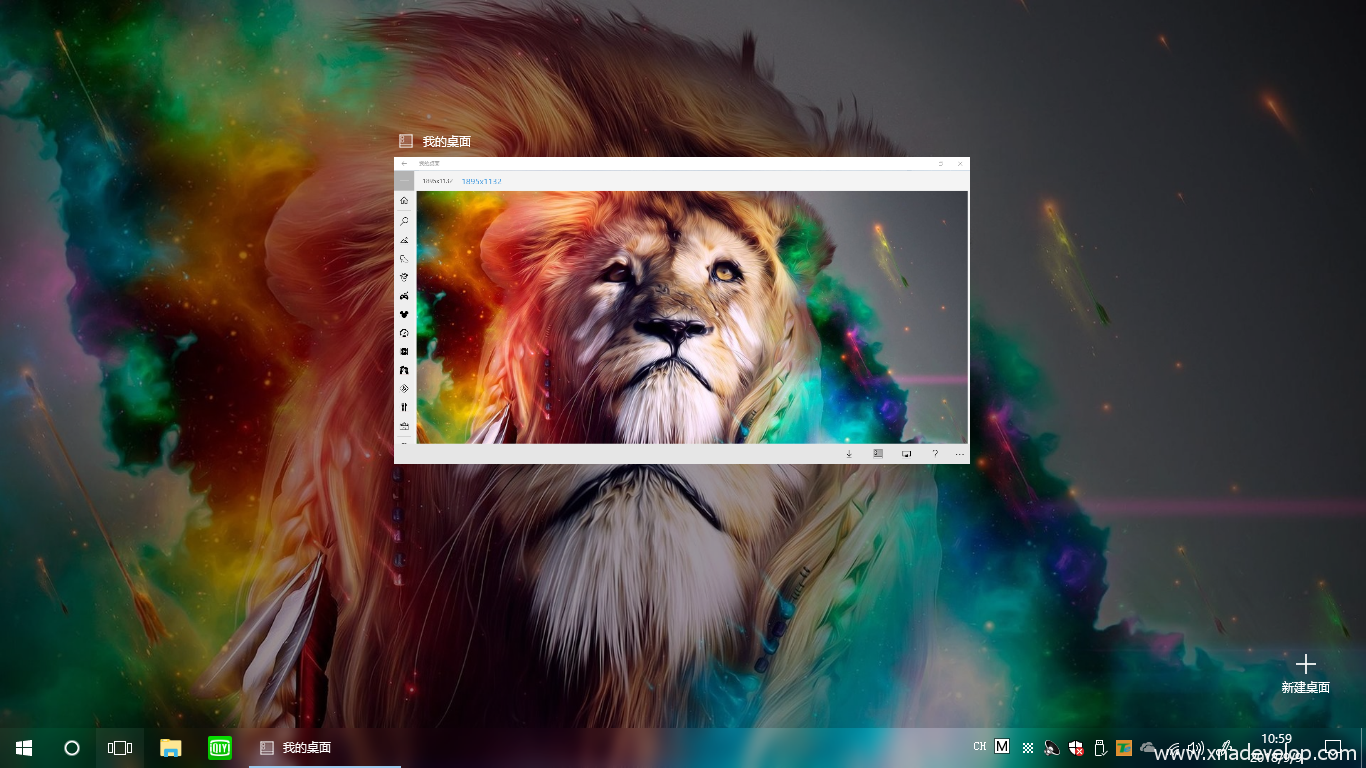Open the Windows Start menu
The width and height of the screenshot is (1366, 768).
tap(24, 747)
